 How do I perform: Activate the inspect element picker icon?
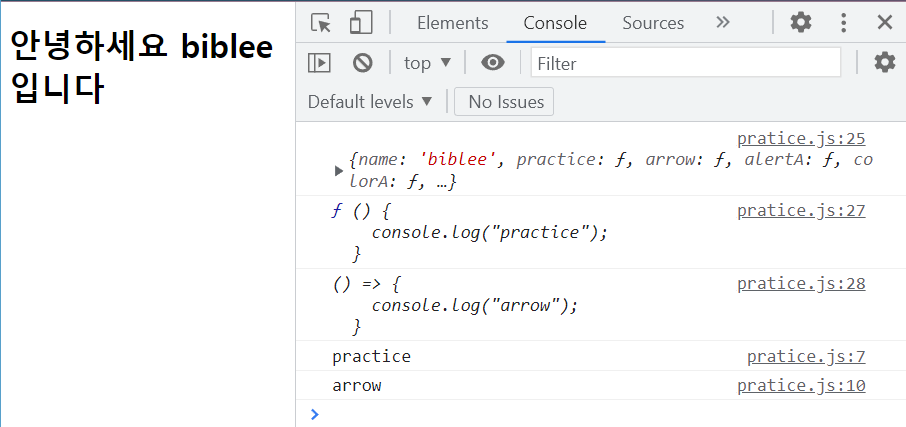click(321, 23)
